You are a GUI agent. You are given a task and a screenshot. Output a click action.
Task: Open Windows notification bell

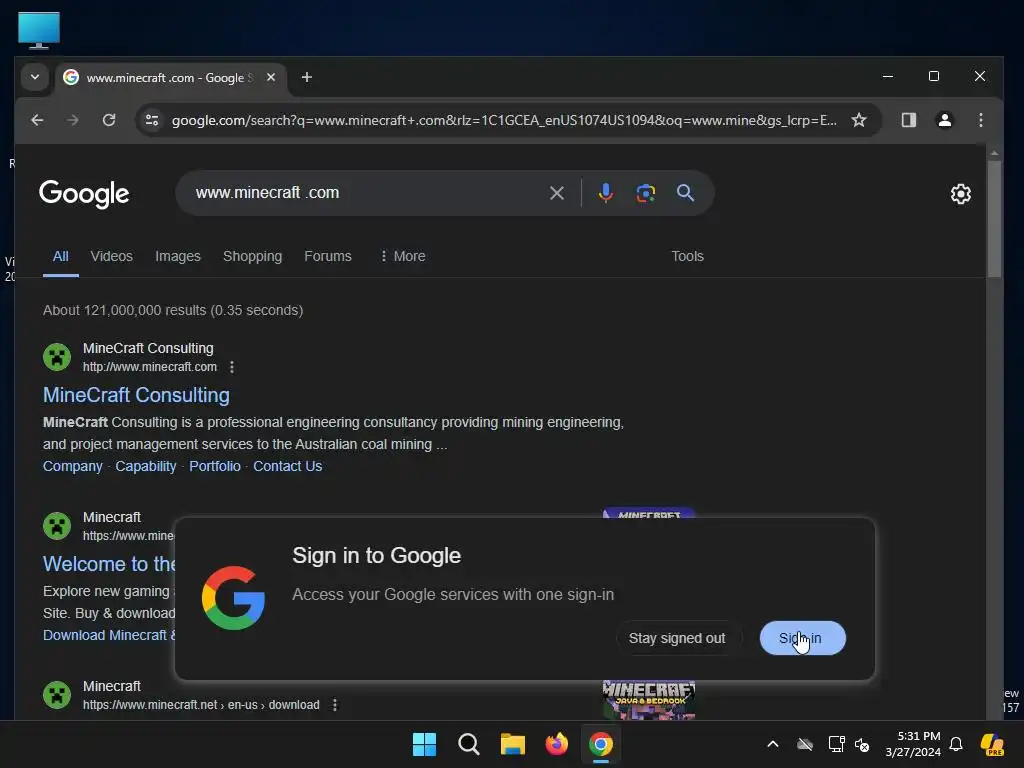[956, 744]
